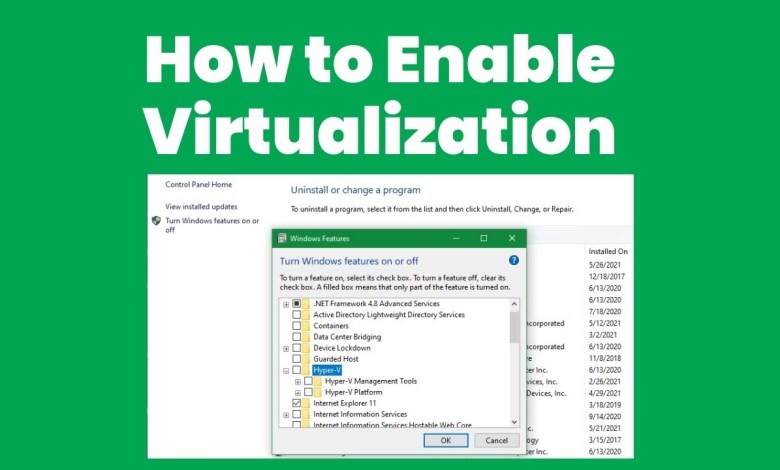Maximize the Windows Features dialog
The image size is (780, 470).
pyautogui.click(x=484, y=238)
